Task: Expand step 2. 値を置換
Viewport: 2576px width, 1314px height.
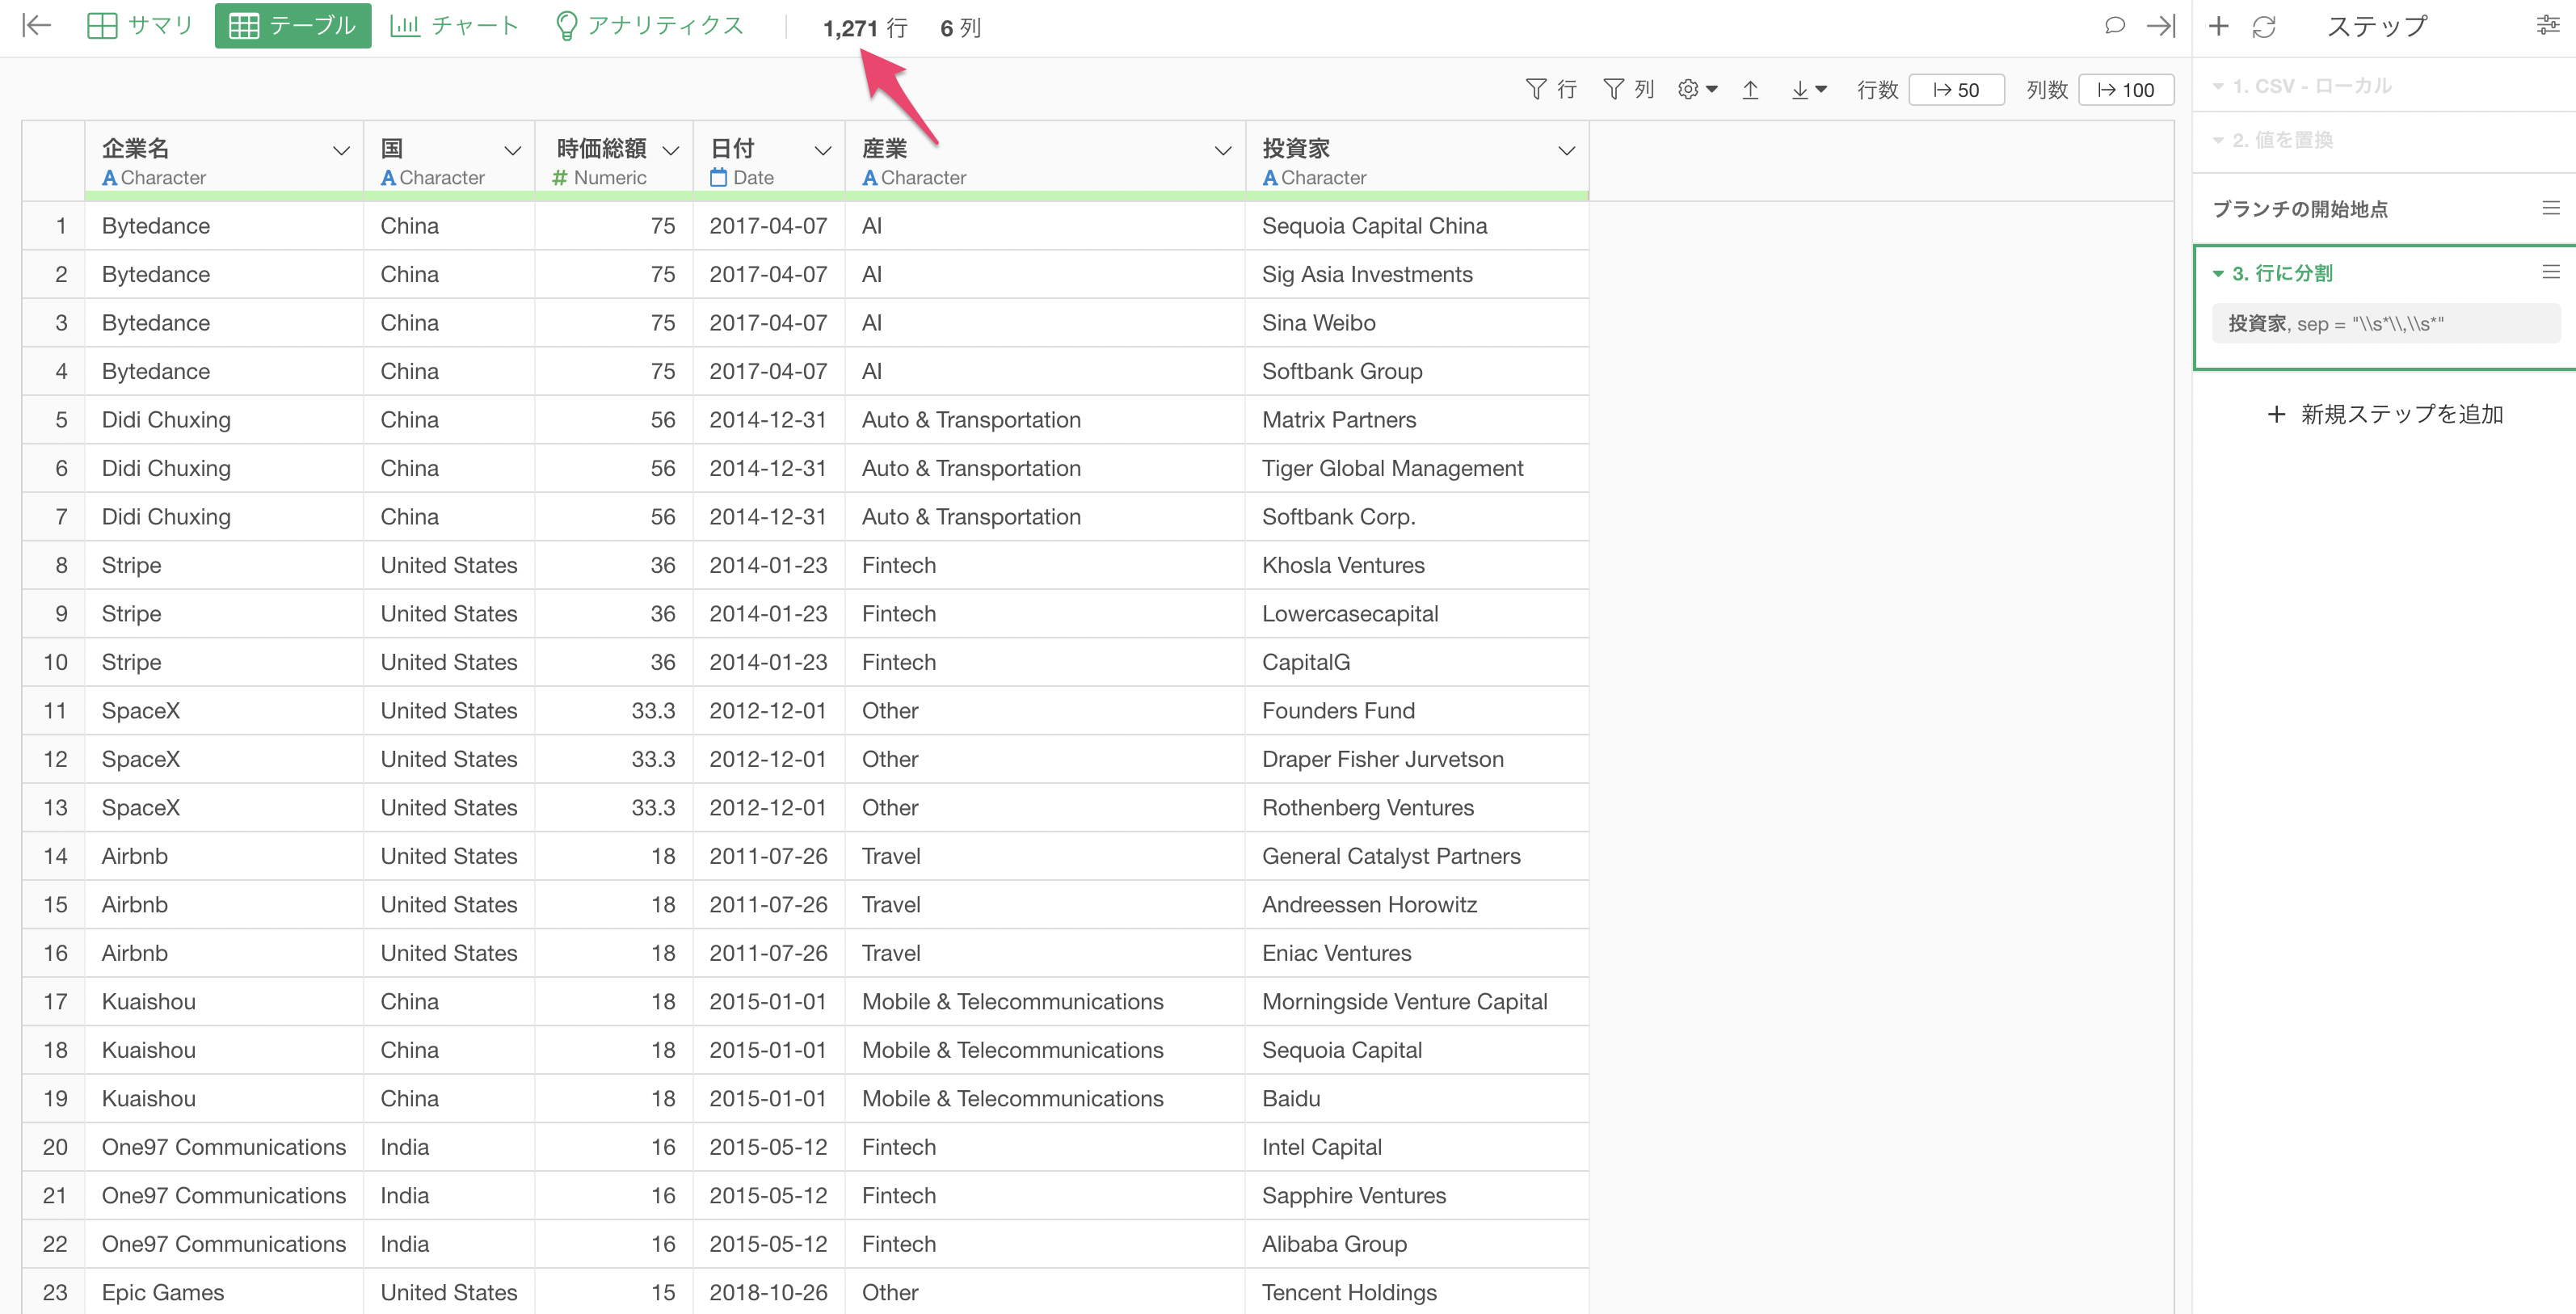Action: pyautogui.click(x=2274, y=140)
